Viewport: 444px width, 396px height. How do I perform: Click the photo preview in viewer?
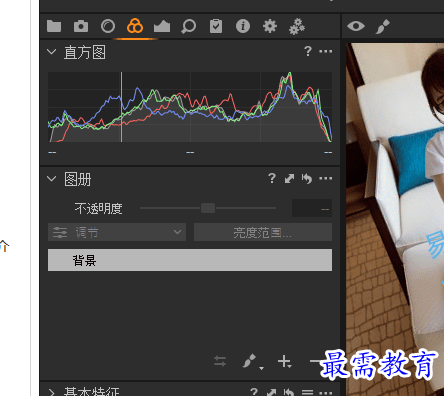pos(395,219)
